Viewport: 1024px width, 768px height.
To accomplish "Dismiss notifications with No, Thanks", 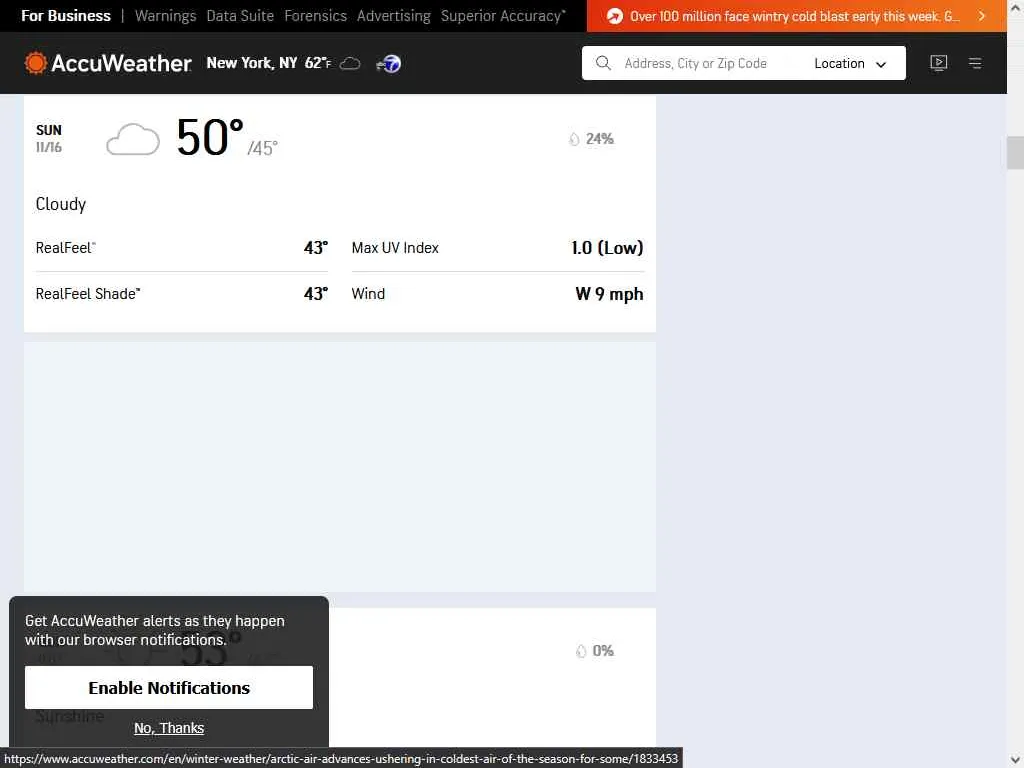I will [169, 728].
